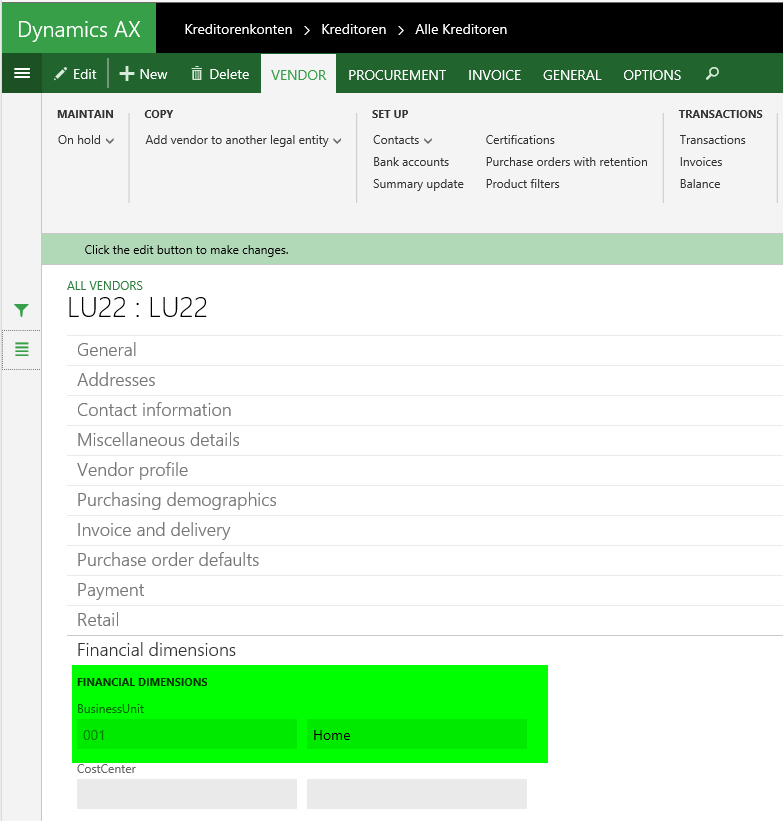Expand the On hold dropdown

(86, 140)
